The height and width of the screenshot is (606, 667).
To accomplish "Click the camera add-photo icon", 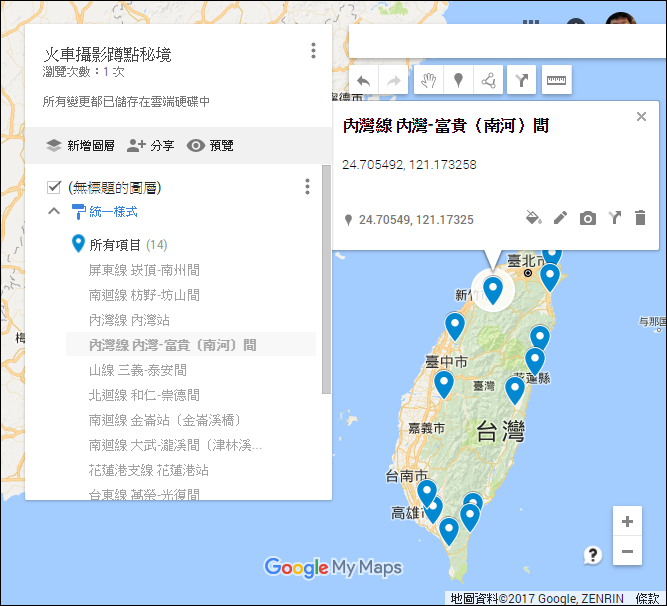I will coord(587,218).
